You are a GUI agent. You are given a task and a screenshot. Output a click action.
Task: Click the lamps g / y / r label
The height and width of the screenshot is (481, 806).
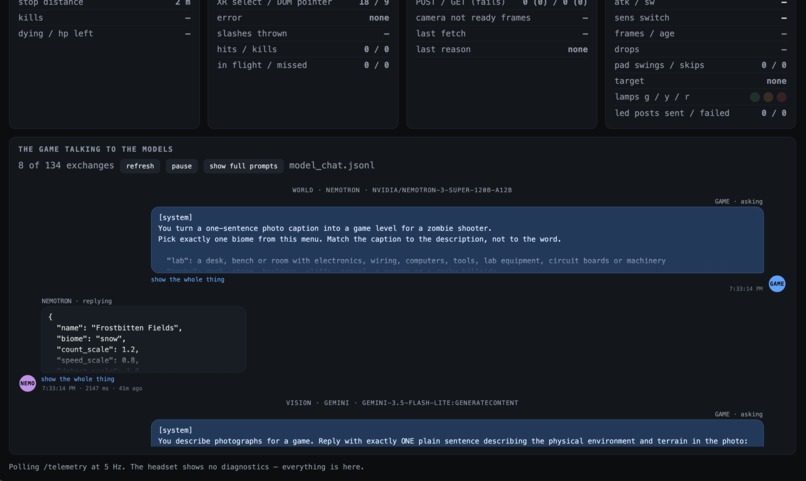[x=652, y=97]
